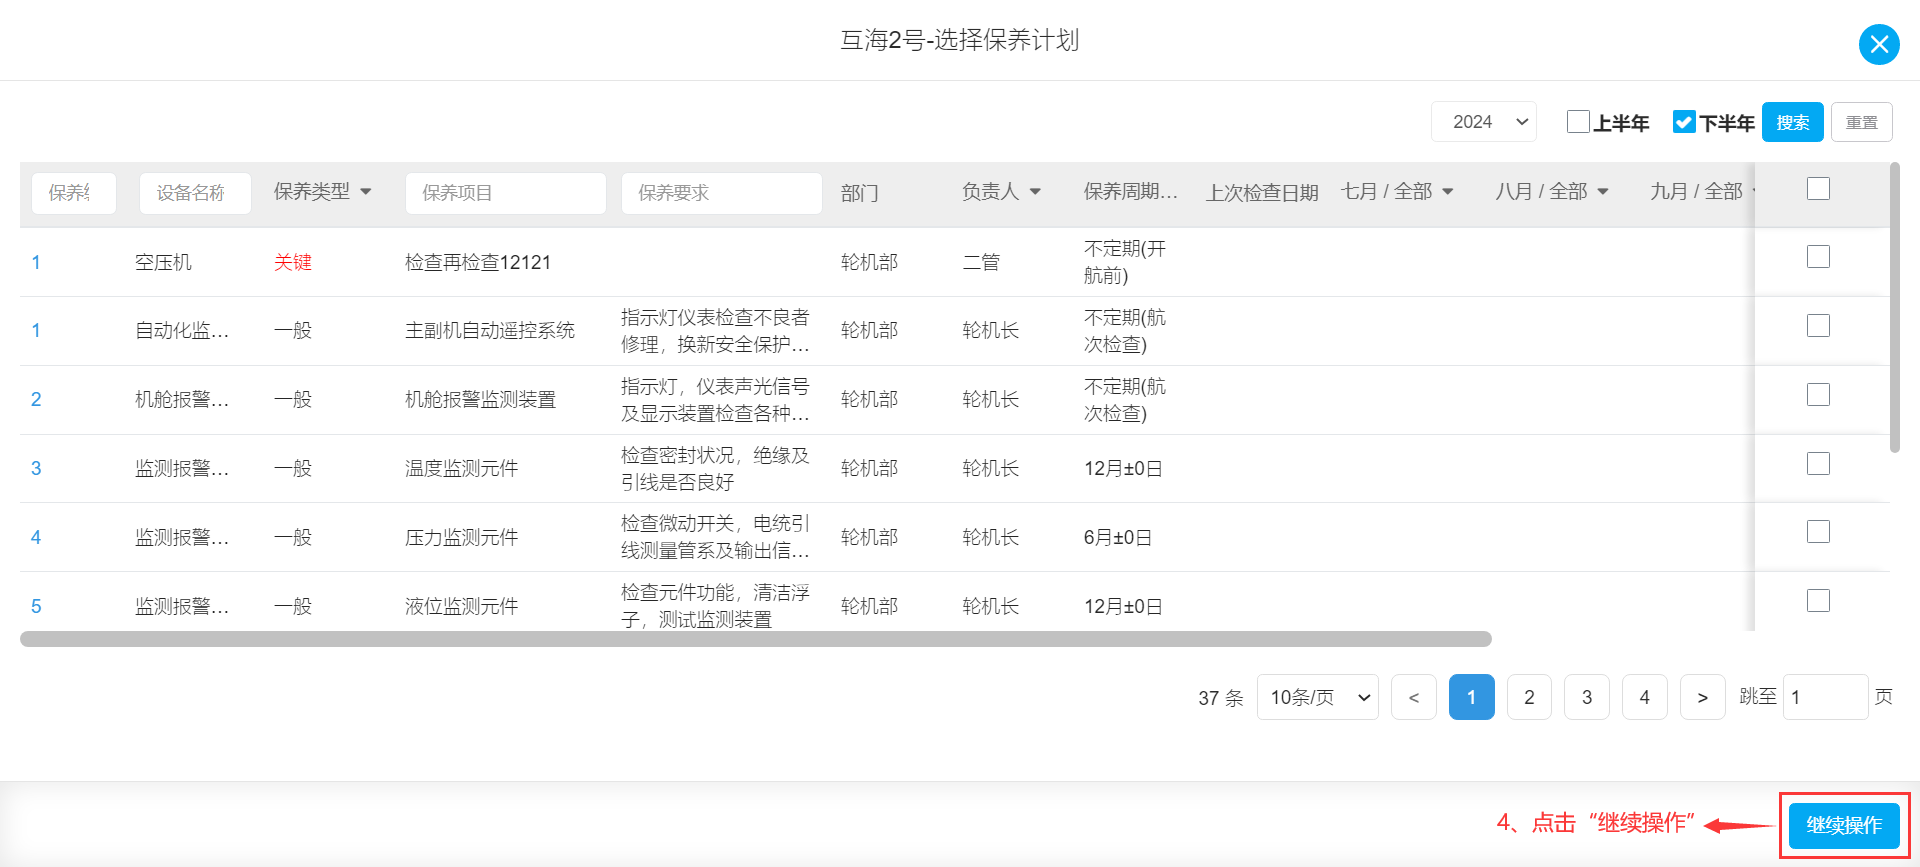Check the row for 主副机自动遥控系统
Image resolution: width=1920 pixels, height=867 pixels.
coord(1818,326)
